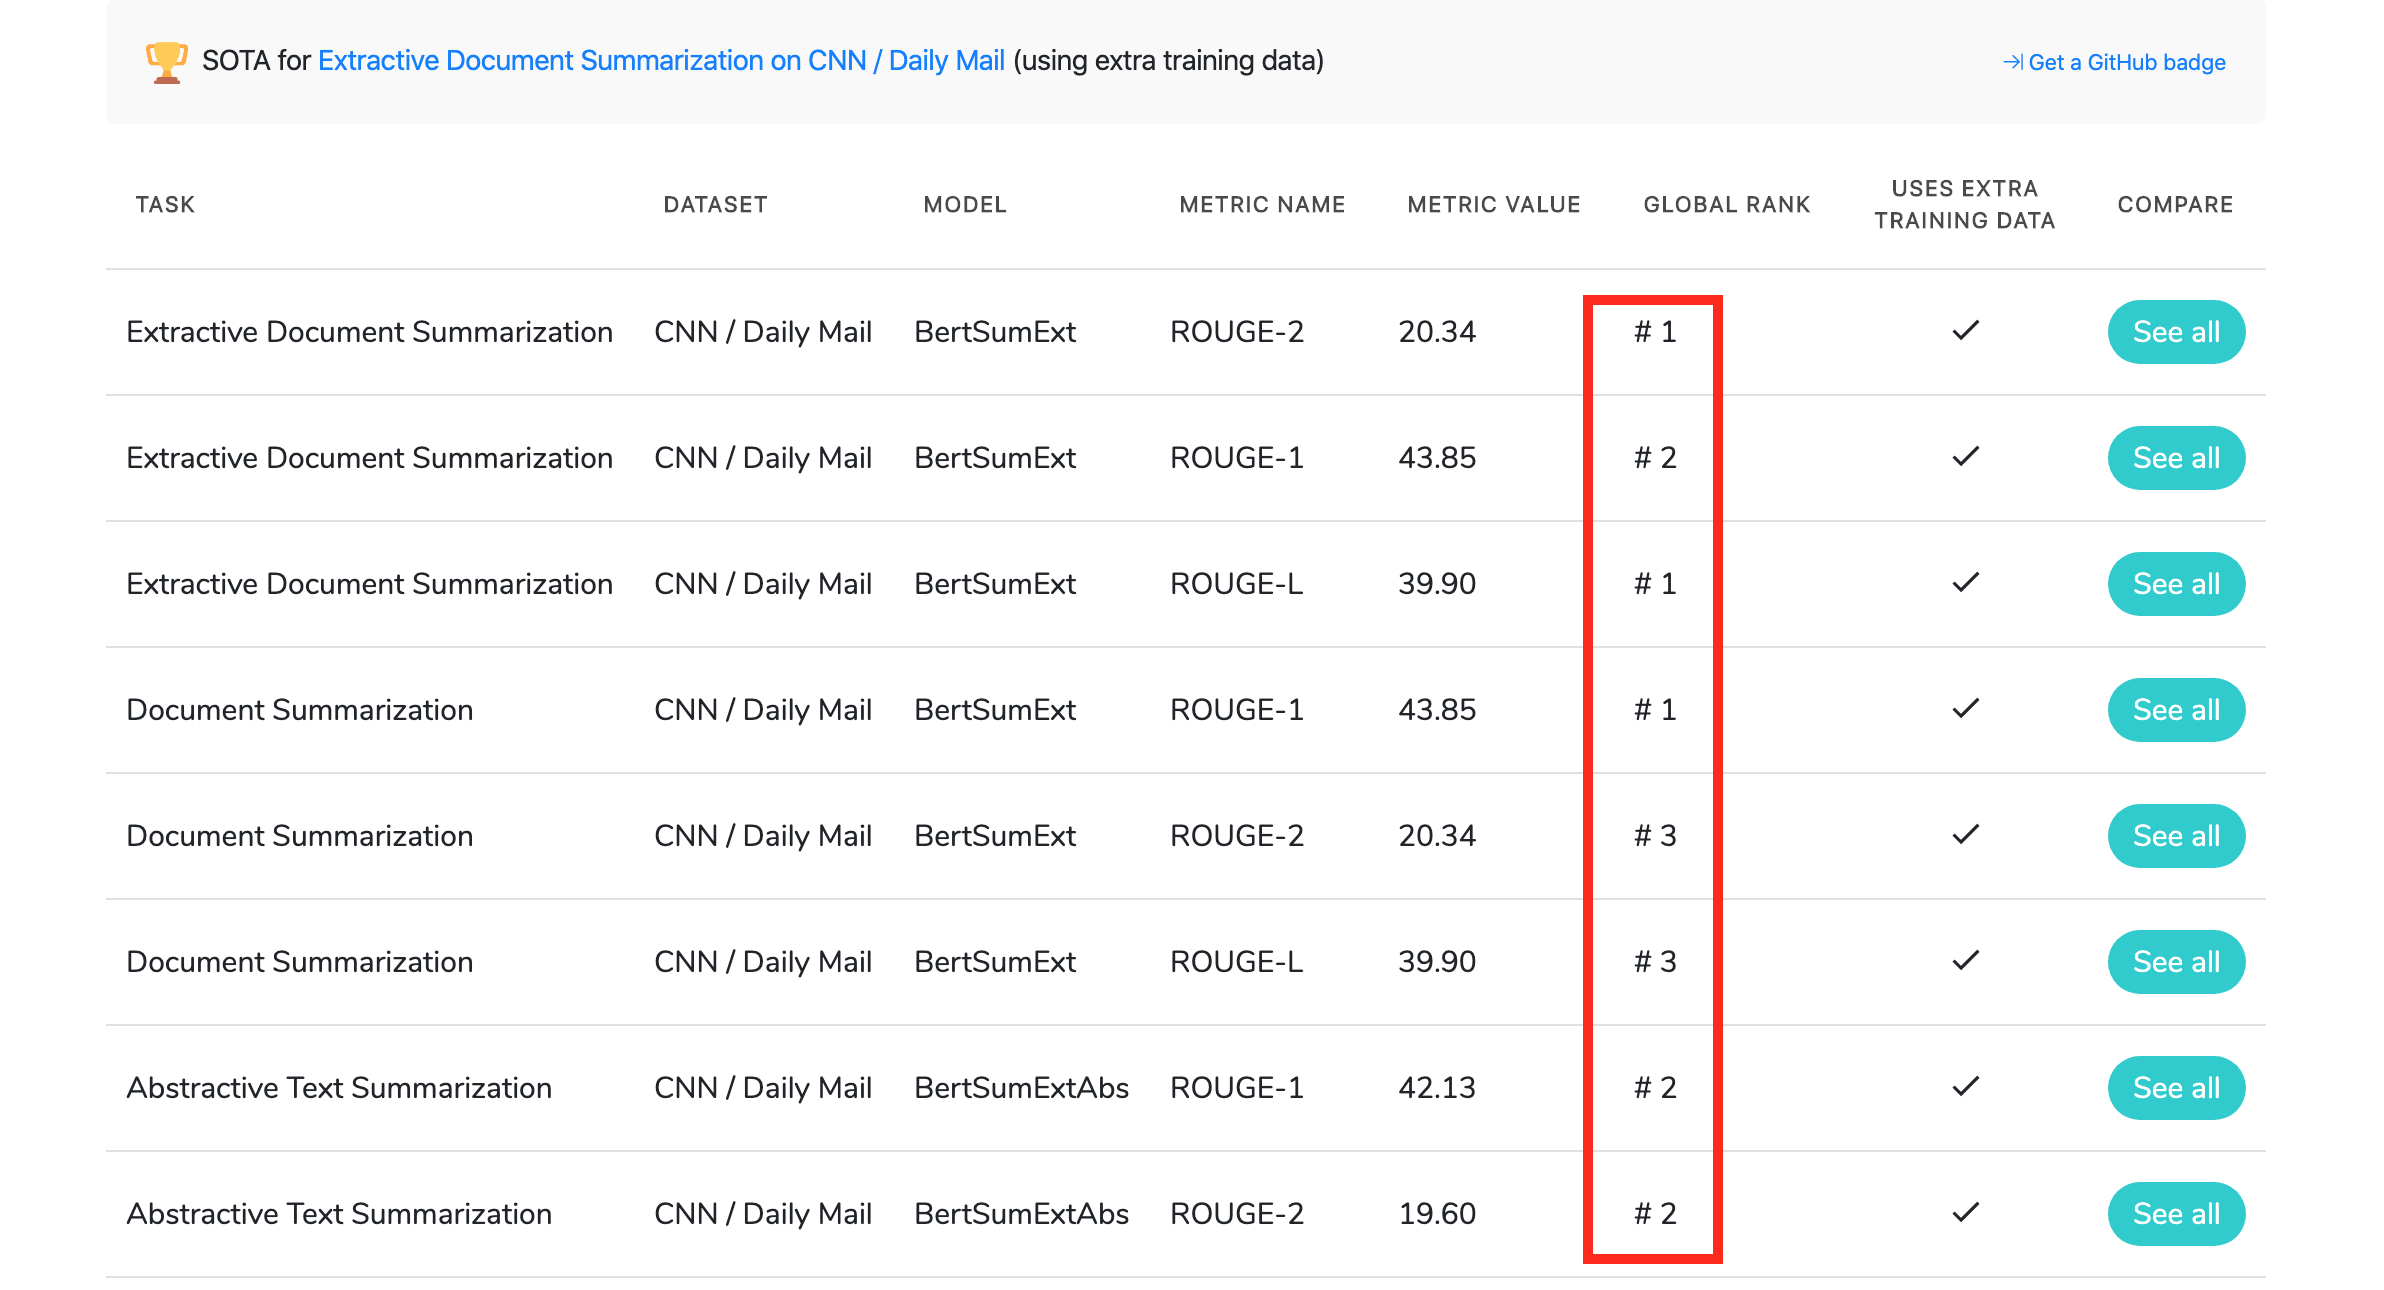Click checkmark in Abstractive ROUGE-2 19.60 row
The width and height of the screenshot is (2384, 1290).
[1965, 1213]
